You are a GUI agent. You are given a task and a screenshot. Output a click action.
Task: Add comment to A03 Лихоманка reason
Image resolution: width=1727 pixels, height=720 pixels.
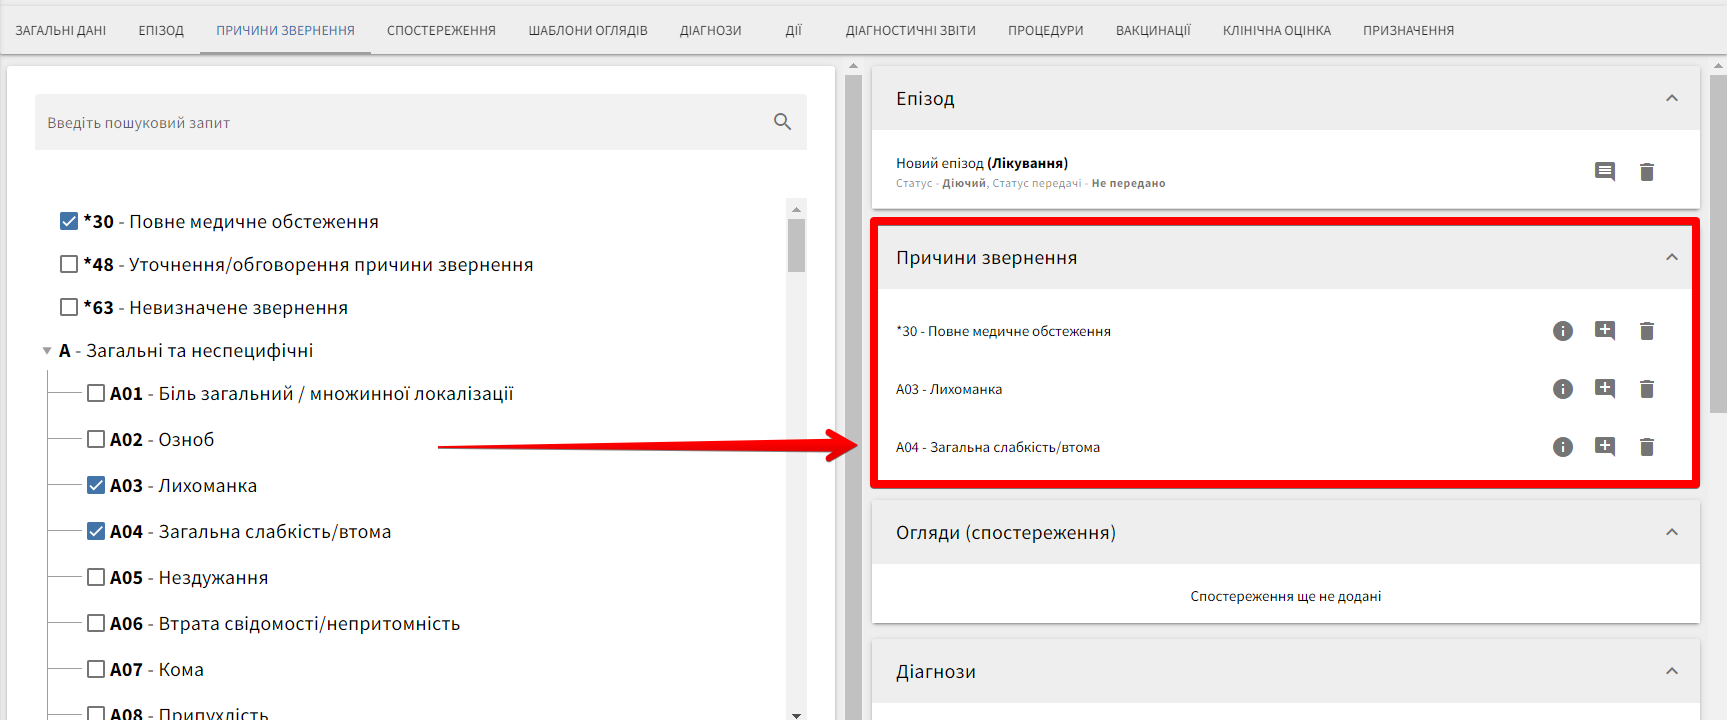[1604, 389]
